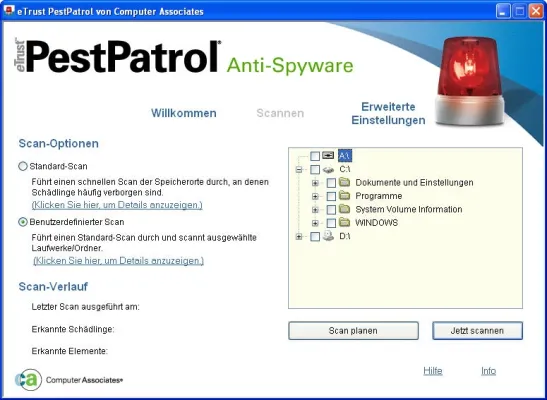Screen dimensions: 547x400
Task: Open the Hilfe link
Action: (433, 371)
